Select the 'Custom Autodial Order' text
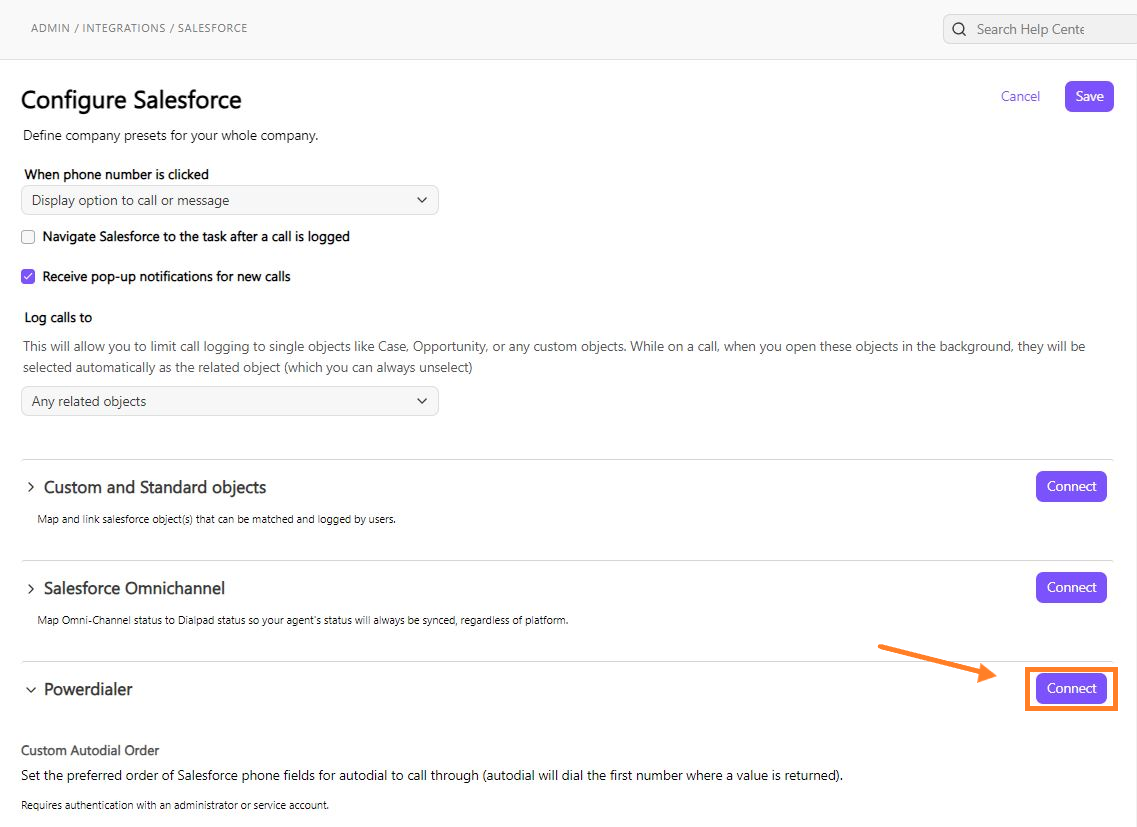This screenshot has width=1137, height=827. pyautogui.click(x=90, y=750)
